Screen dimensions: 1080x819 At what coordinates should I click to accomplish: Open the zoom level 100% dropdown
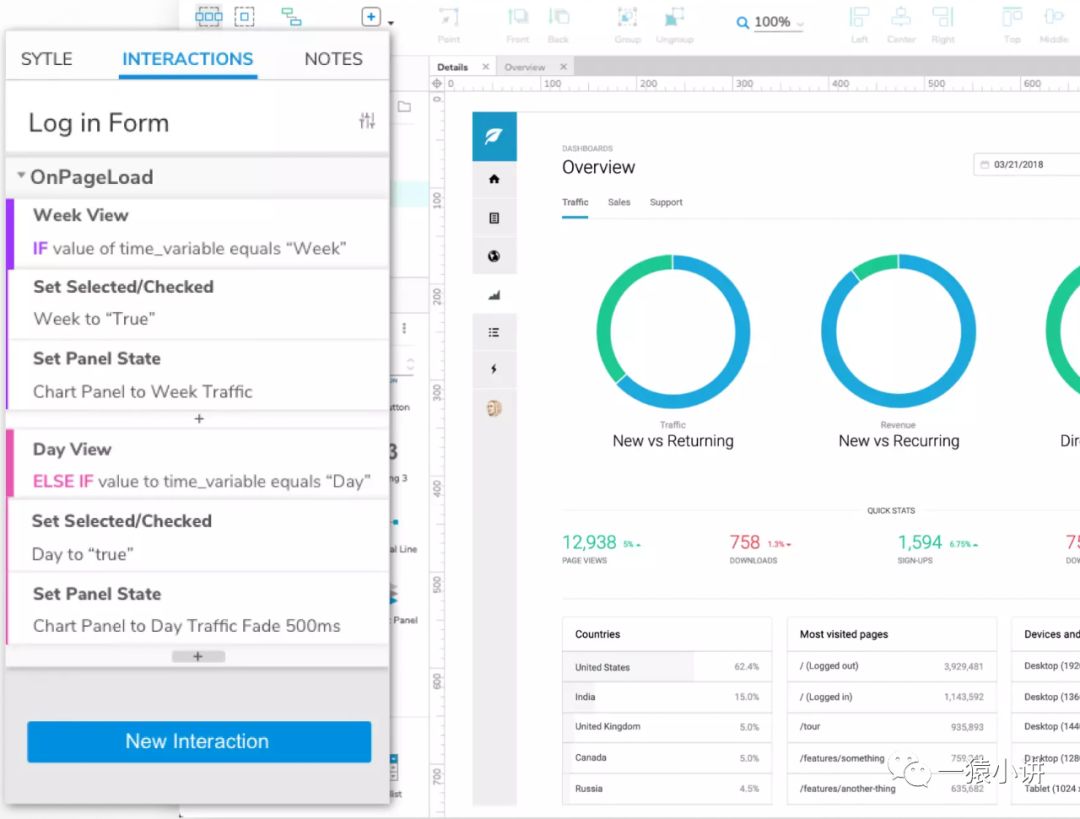[x=771, y=22]
